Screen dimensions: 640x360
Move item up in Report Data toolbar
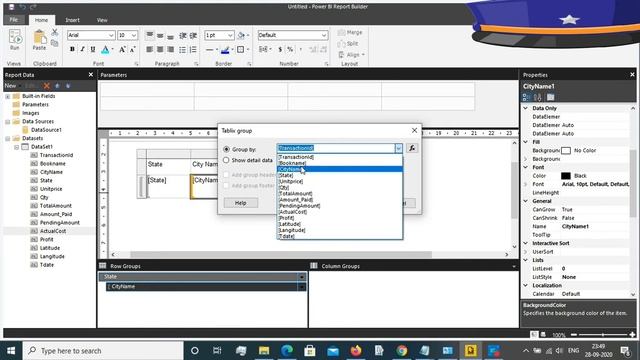57,86
